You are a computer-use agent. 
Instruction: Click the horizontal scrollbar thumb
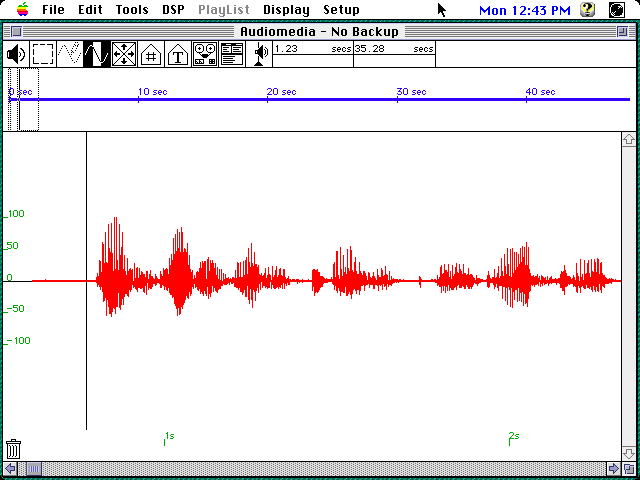pos(34,469)
